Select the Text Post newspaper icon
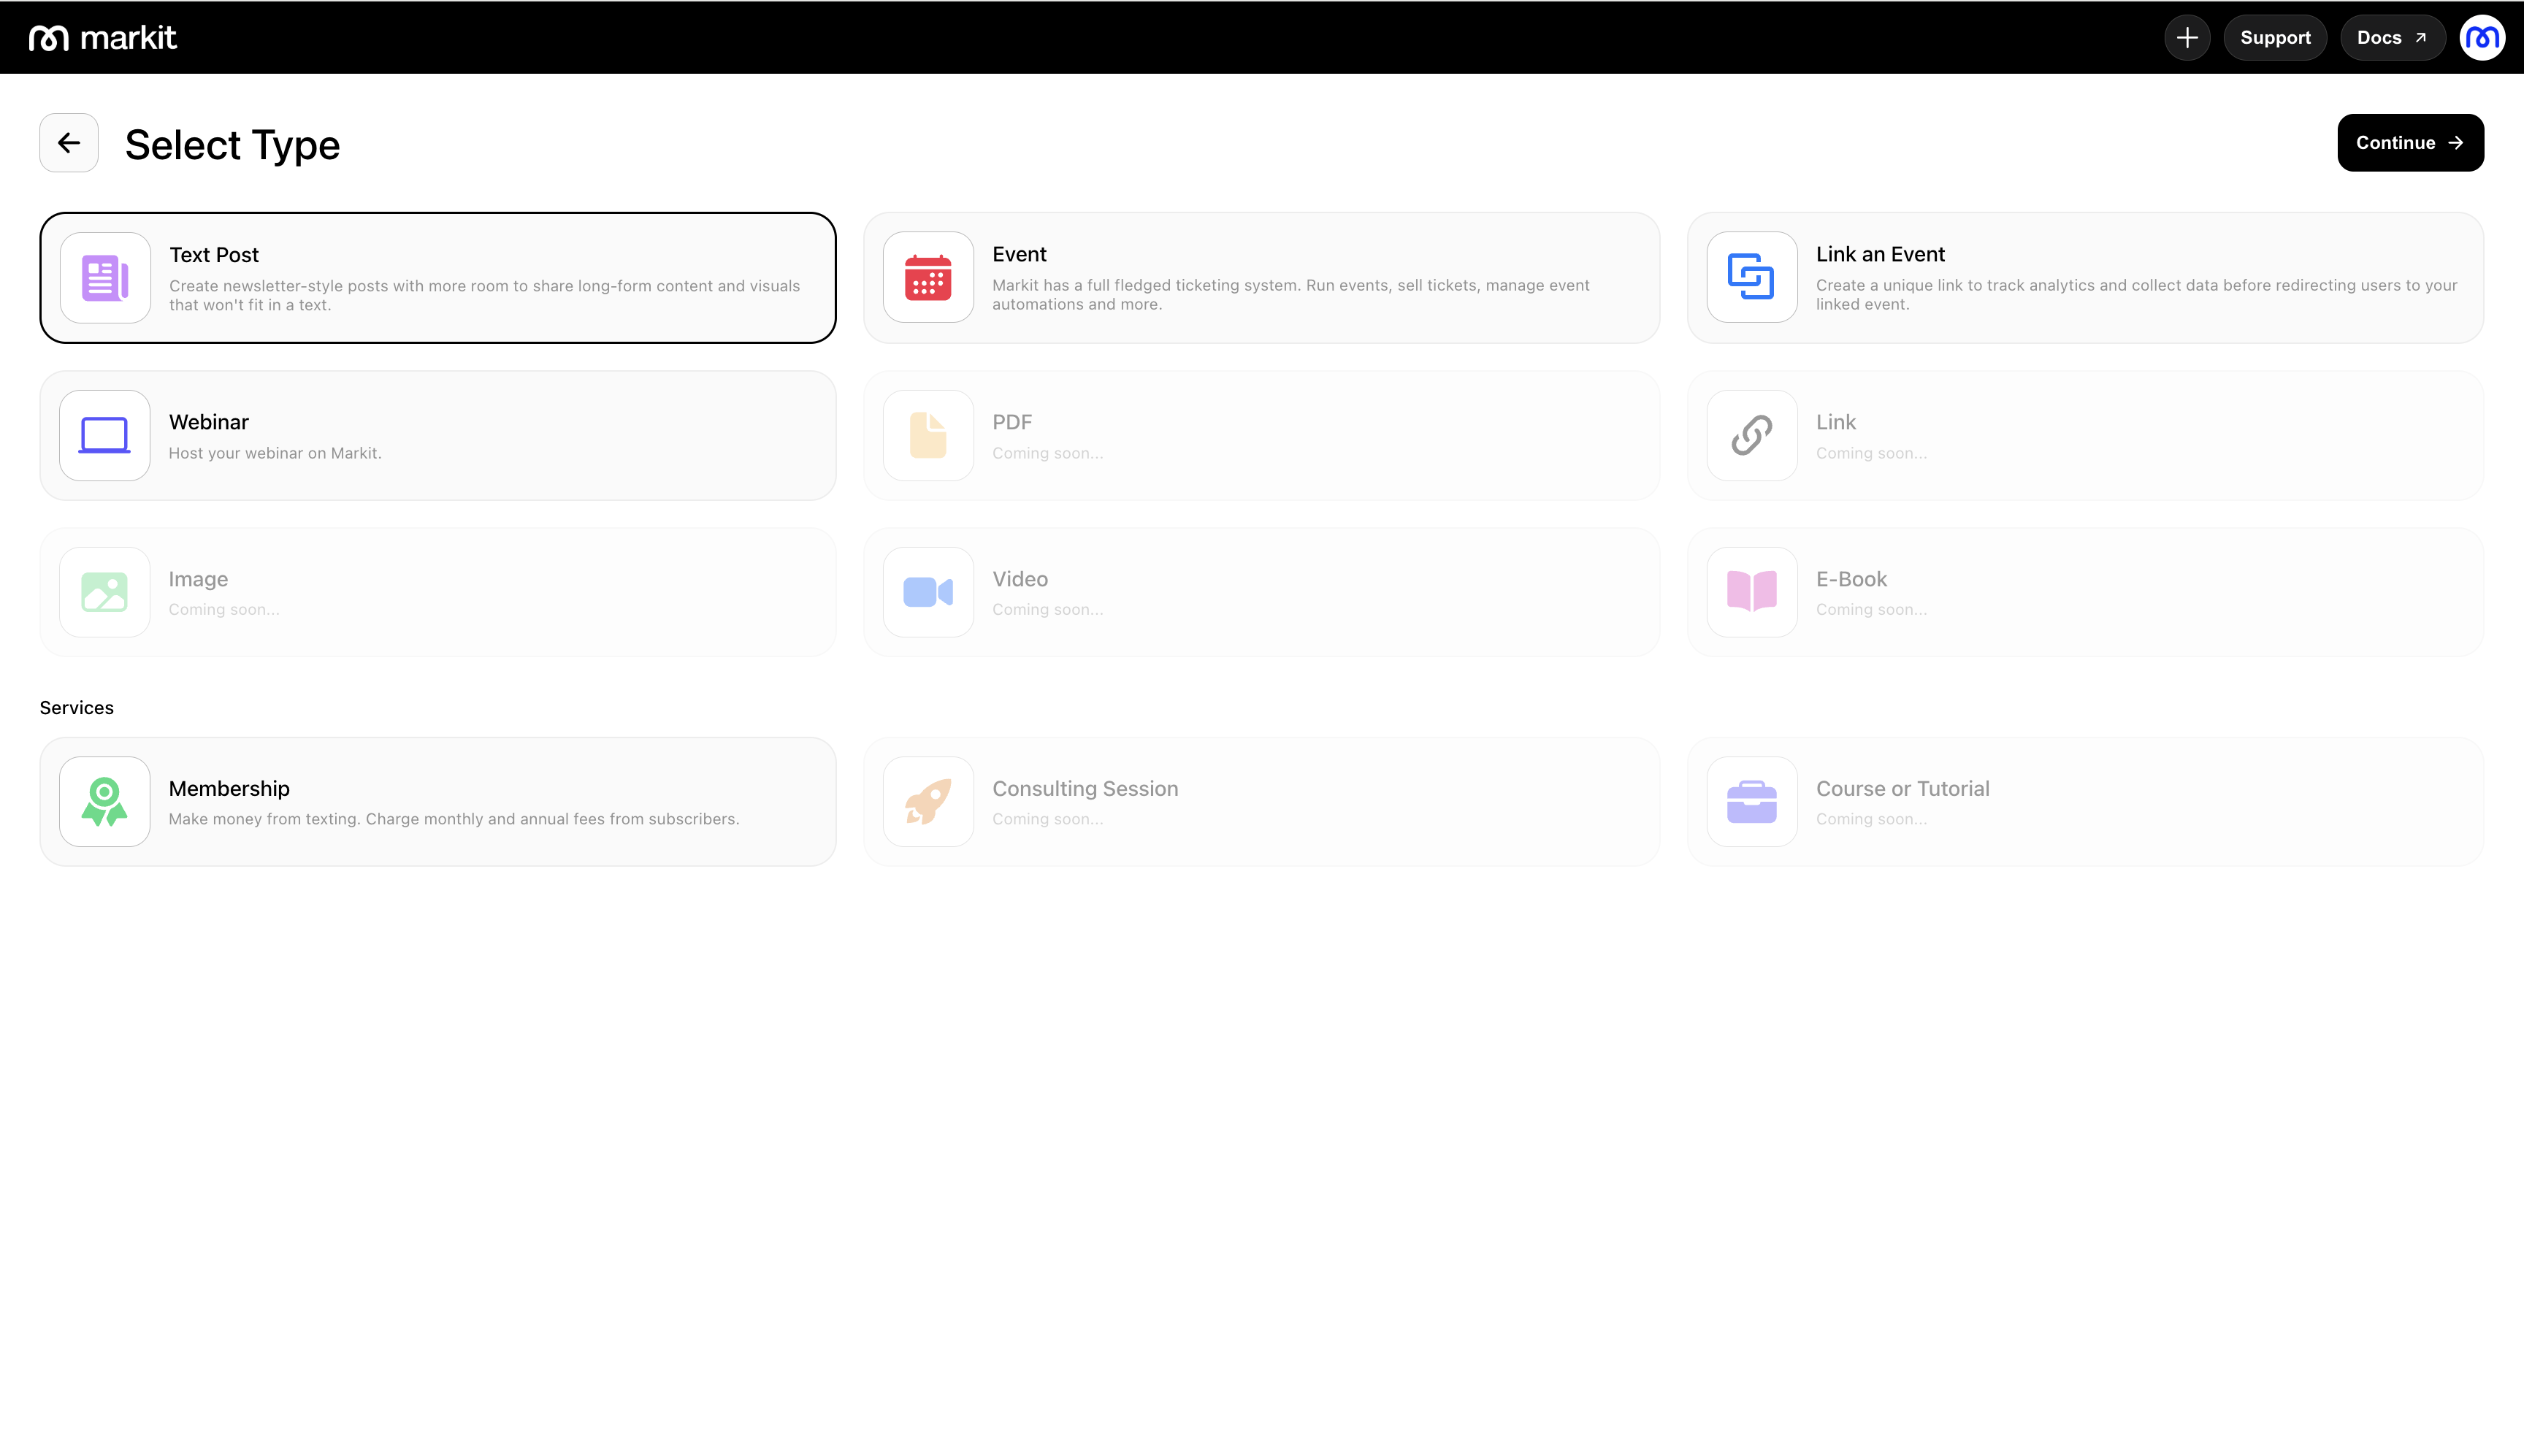The height and width of the screenshot is (1456, 2524). point(104,278)
